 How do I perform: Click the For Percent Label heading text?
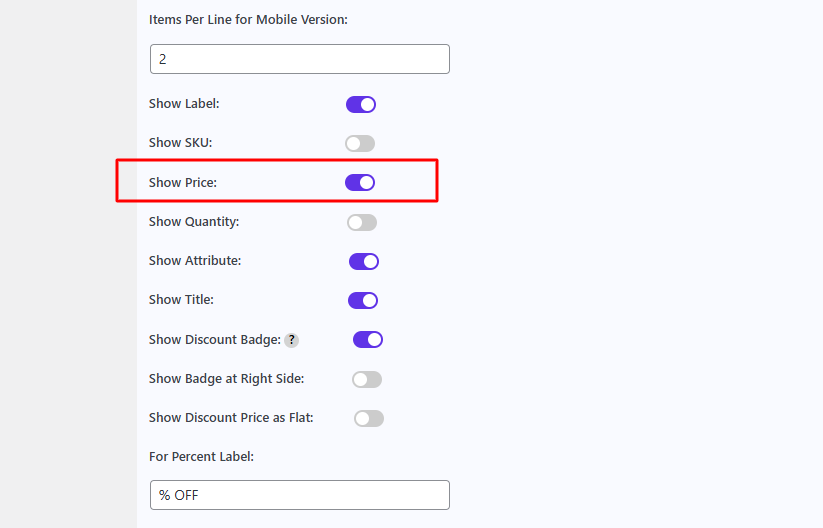pos(202,457)
